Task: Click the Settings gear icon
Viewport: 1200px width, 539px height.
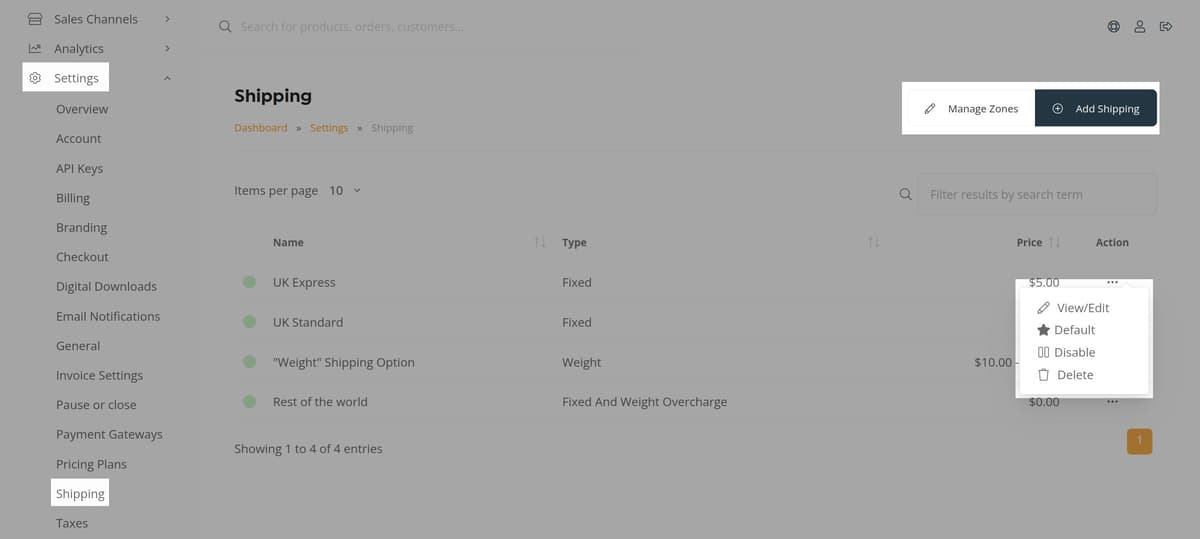Action: click(x=35, y=78)
